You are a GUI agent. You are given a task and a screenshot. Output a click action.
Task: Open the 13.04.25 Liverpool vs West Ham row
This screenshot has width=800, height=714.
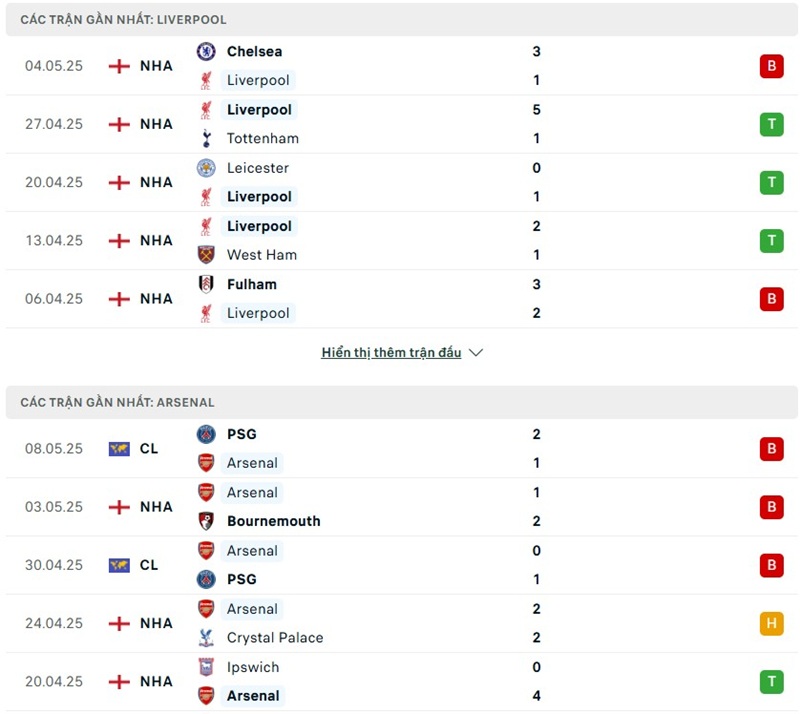tap(400, 241)
